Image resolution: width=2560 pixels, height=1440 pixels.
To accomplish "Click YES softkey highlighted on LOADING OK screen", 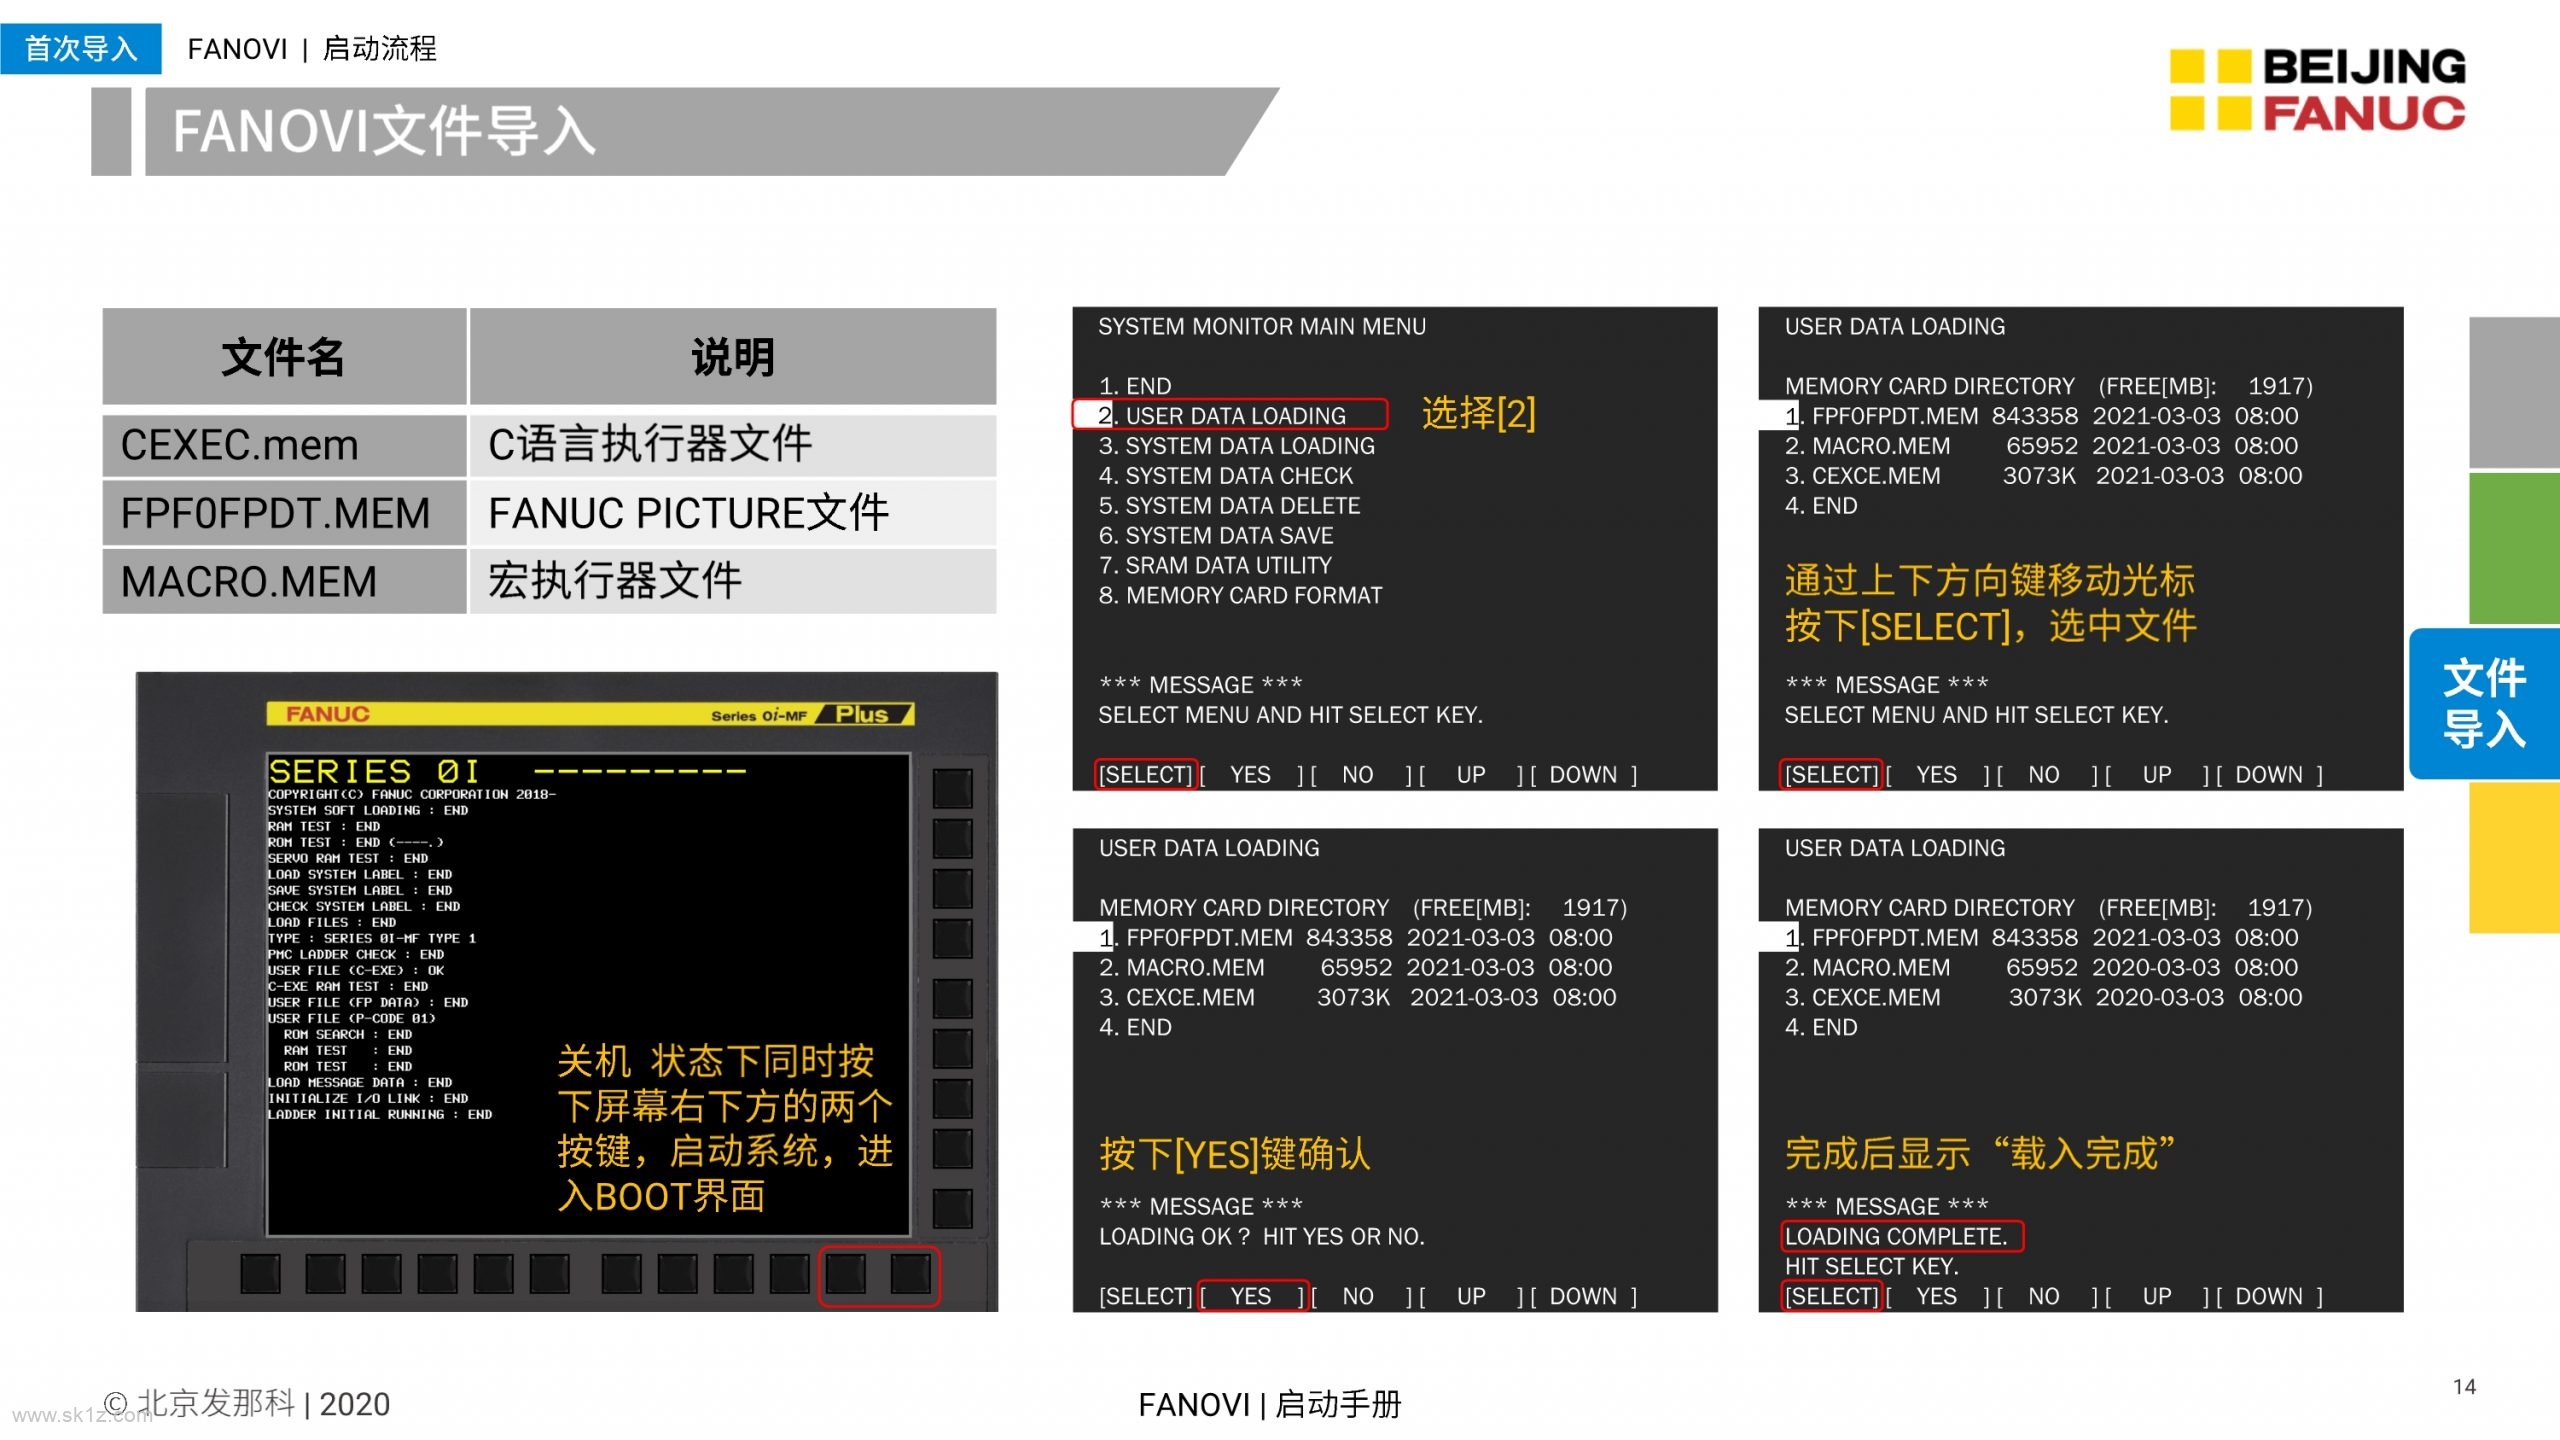I will pyautogui.click(x=1252, y=1297).
